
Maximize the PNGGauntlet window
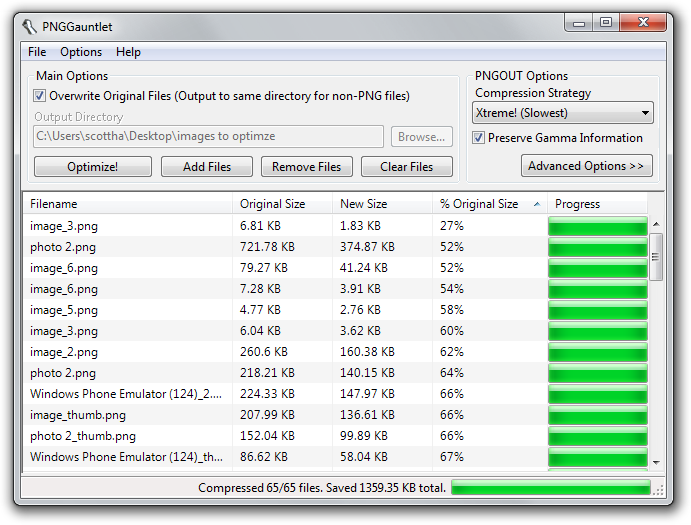606,22
